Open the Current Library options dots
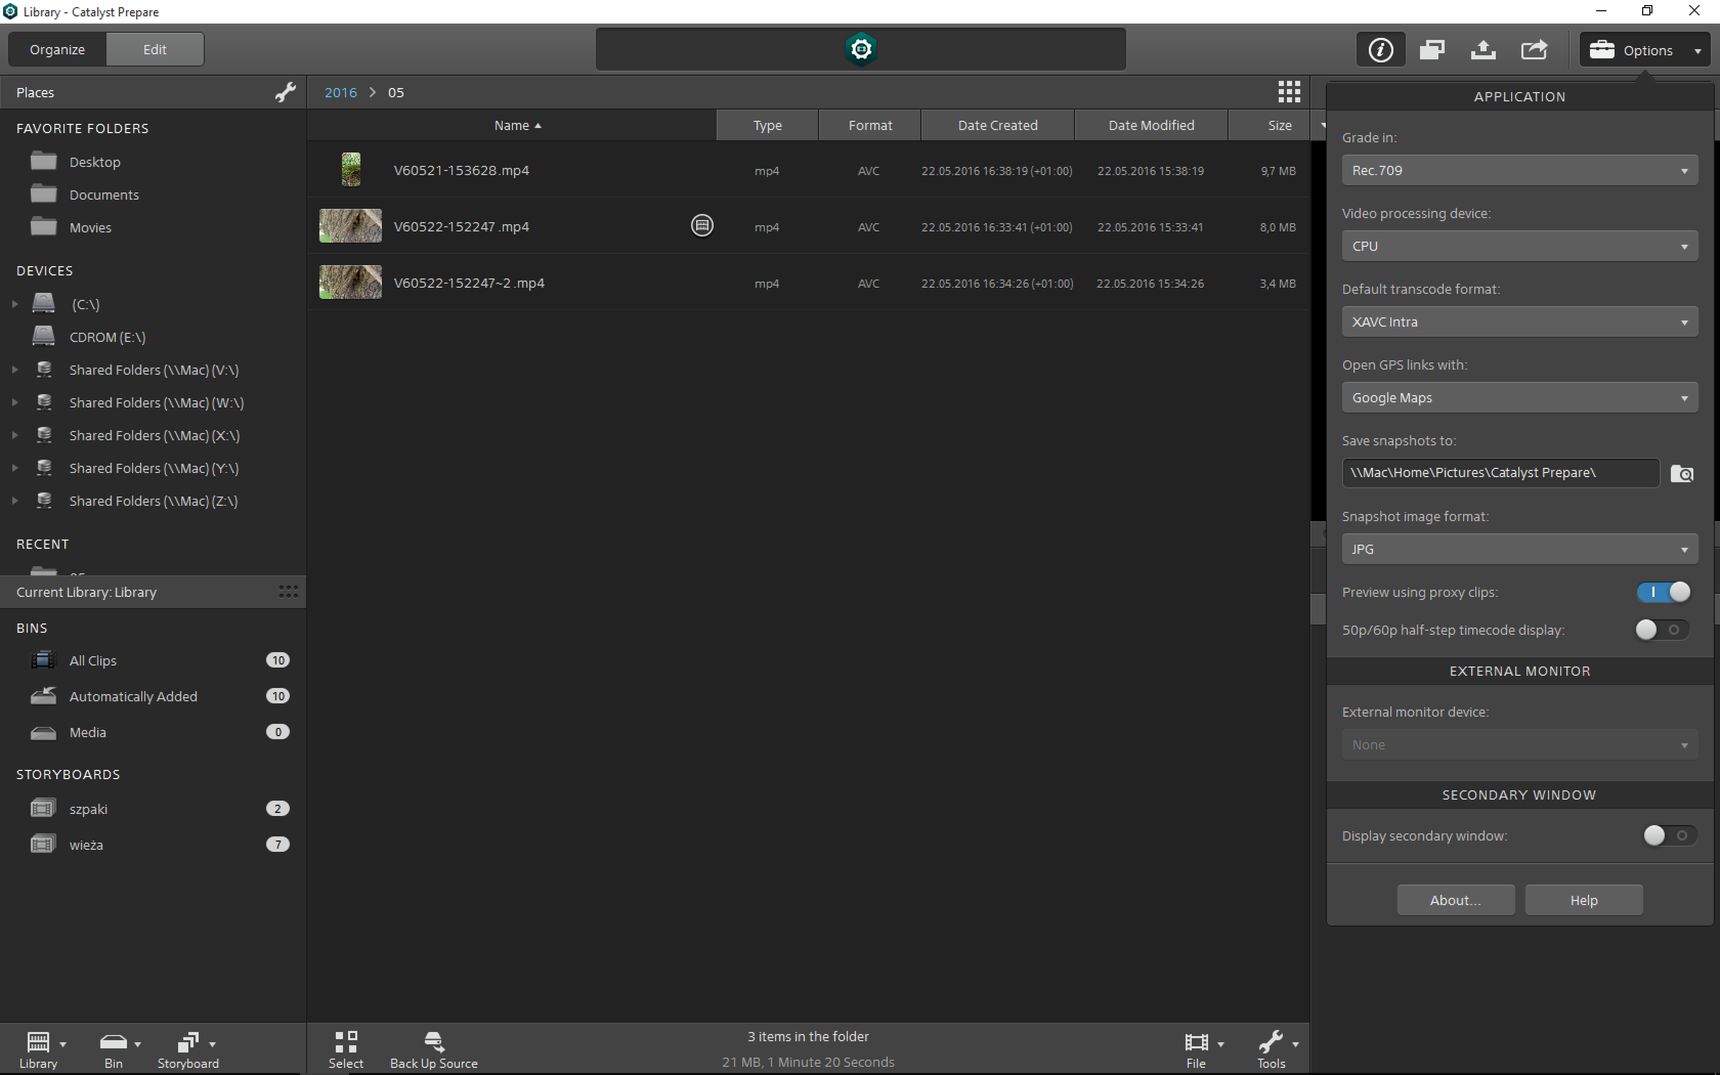Screen dimensions: 1720x1075 pos(288,592)
